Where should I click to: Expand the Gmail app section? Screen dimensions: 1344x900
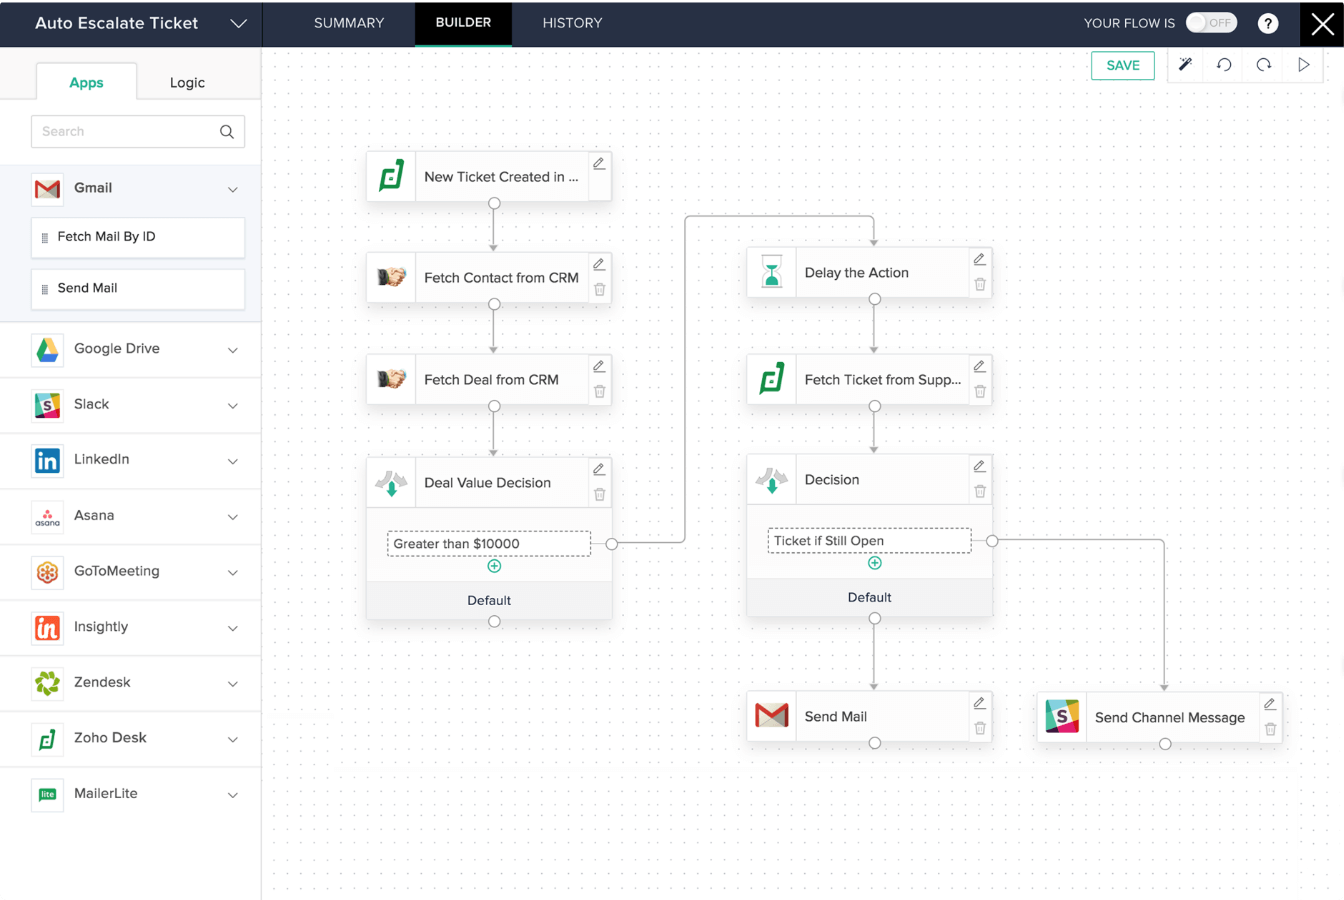tap(233, 189)
